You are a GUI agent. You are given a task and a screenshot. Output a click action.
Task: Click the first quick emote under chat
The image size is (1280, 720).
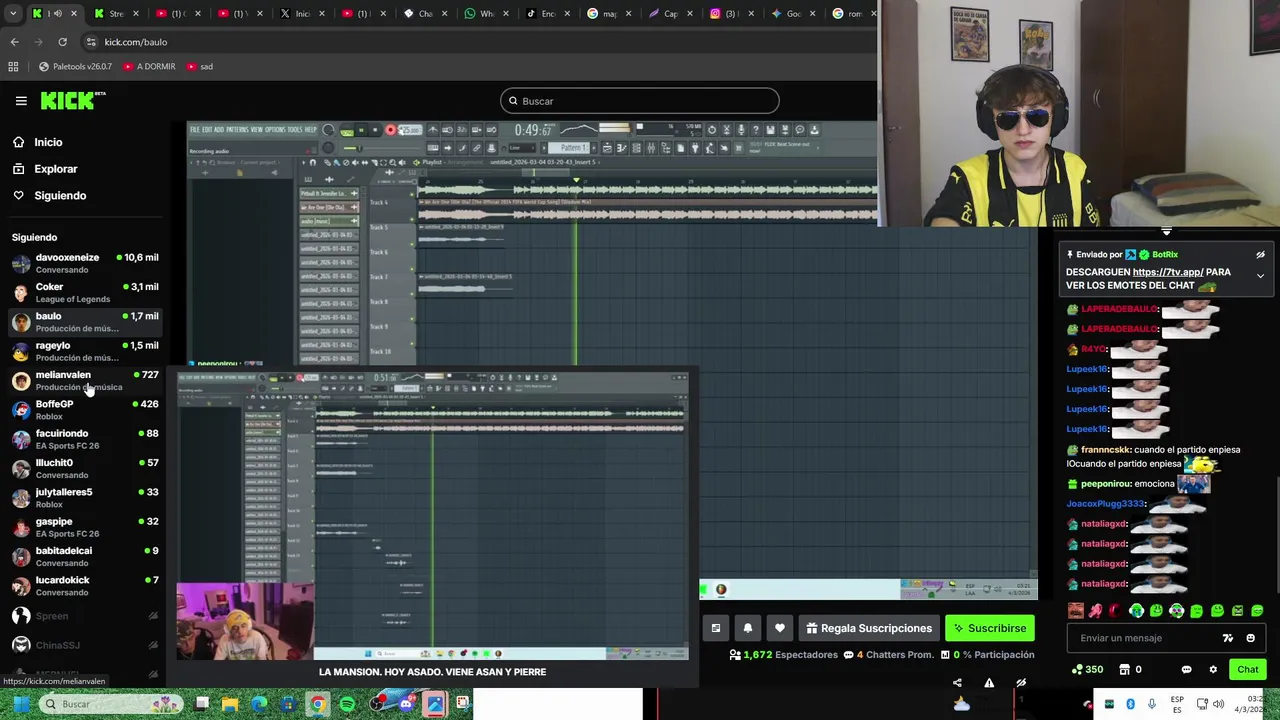point(1076,611)
